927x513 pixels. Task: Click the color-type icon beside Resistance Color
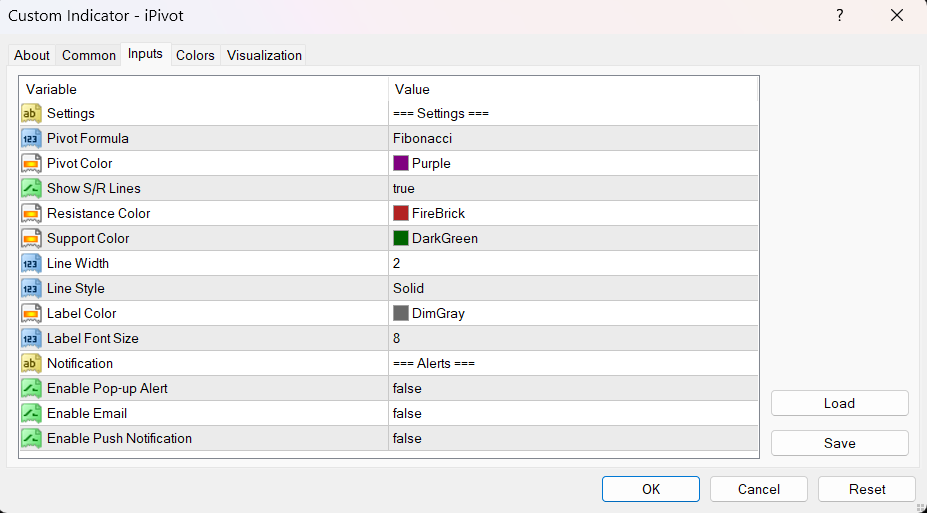coord(31,214)
